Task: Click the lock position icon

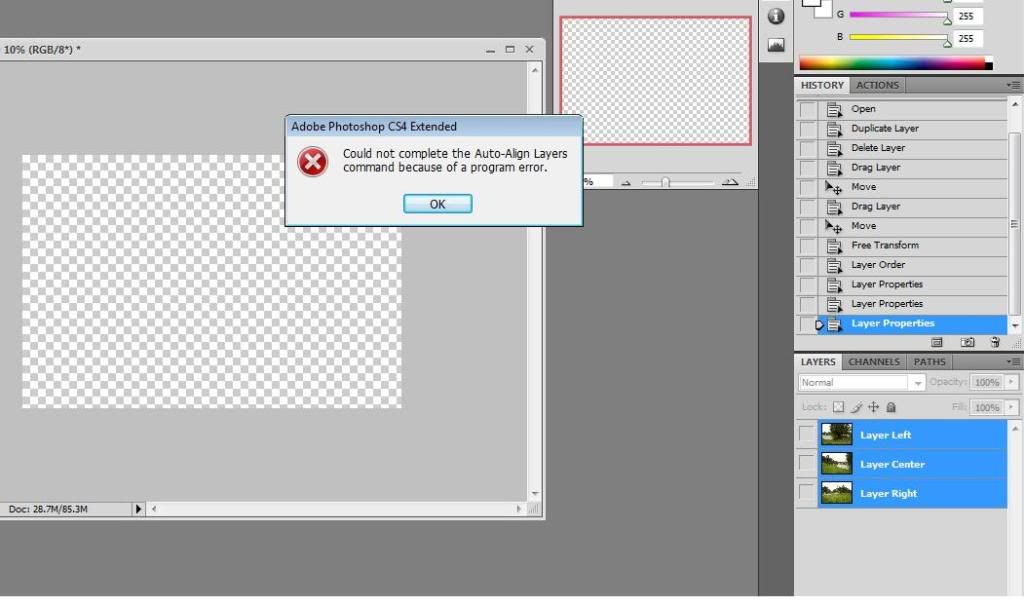Action: coord(873,408)
